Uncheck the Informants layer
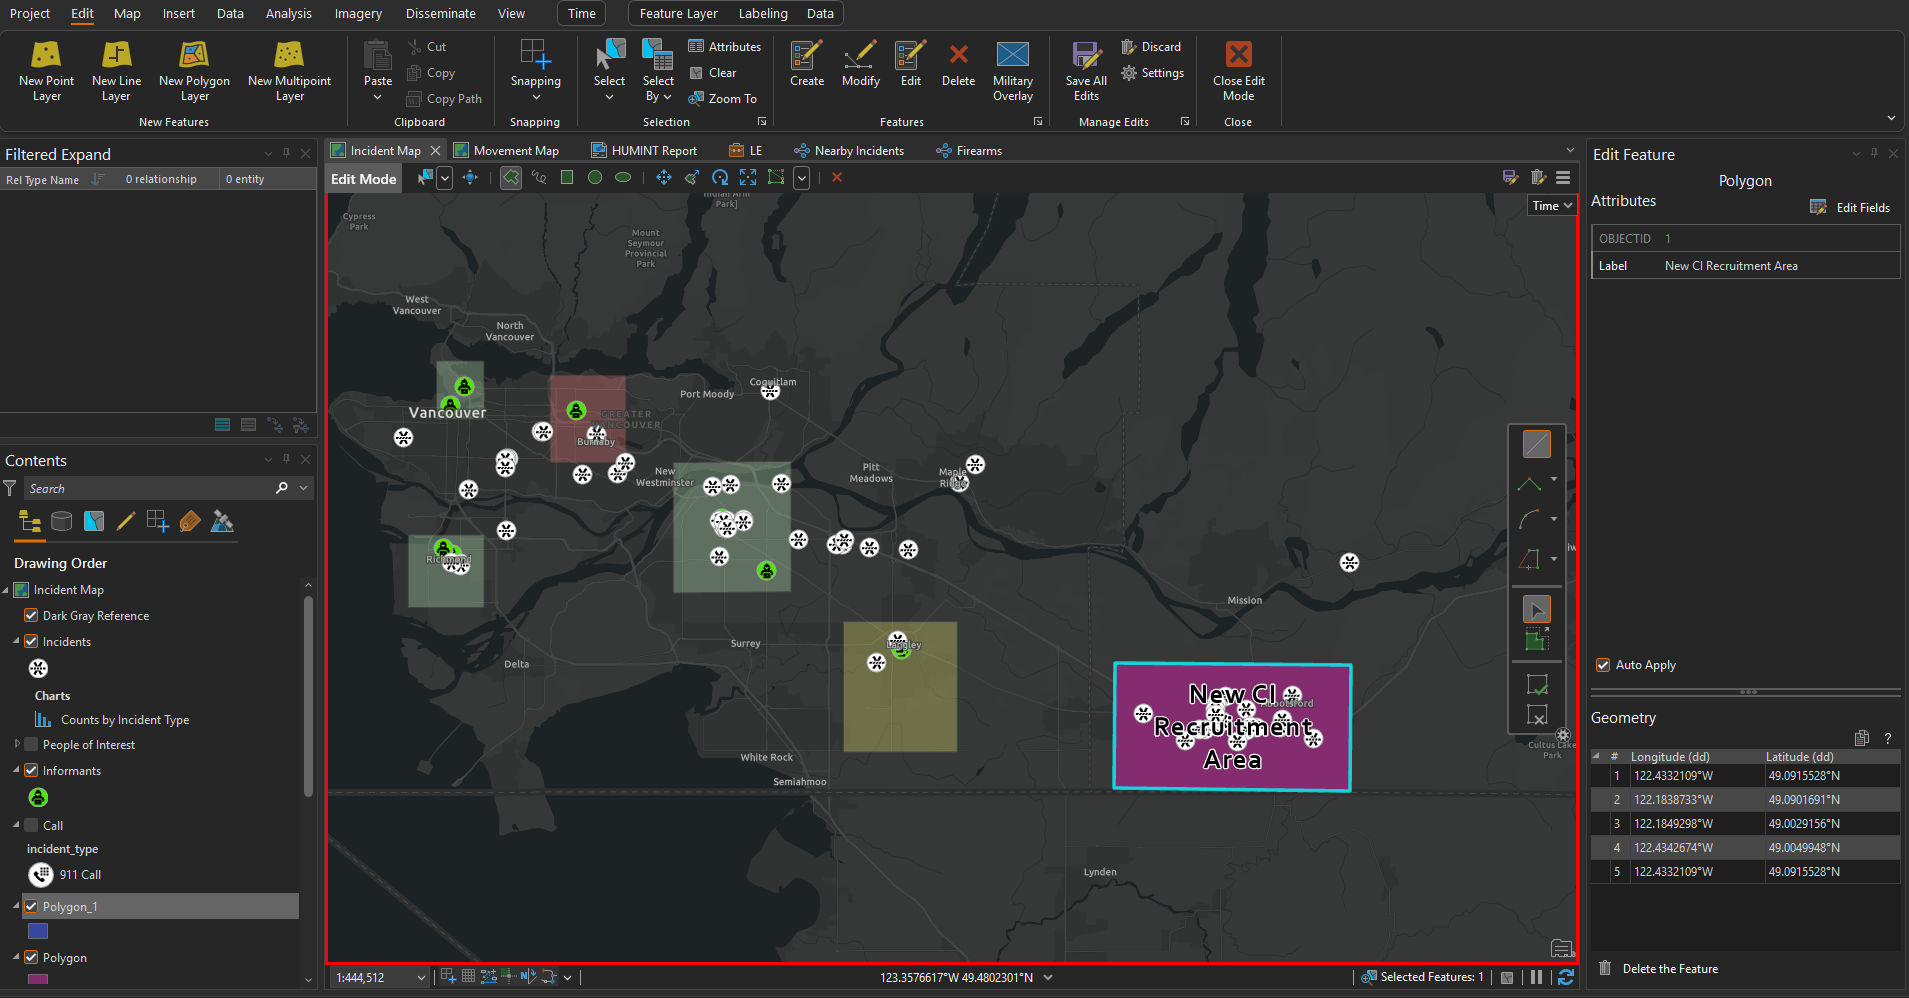Image resolution: width=1909 pixels, height=998 pixels. pos(31,770)
